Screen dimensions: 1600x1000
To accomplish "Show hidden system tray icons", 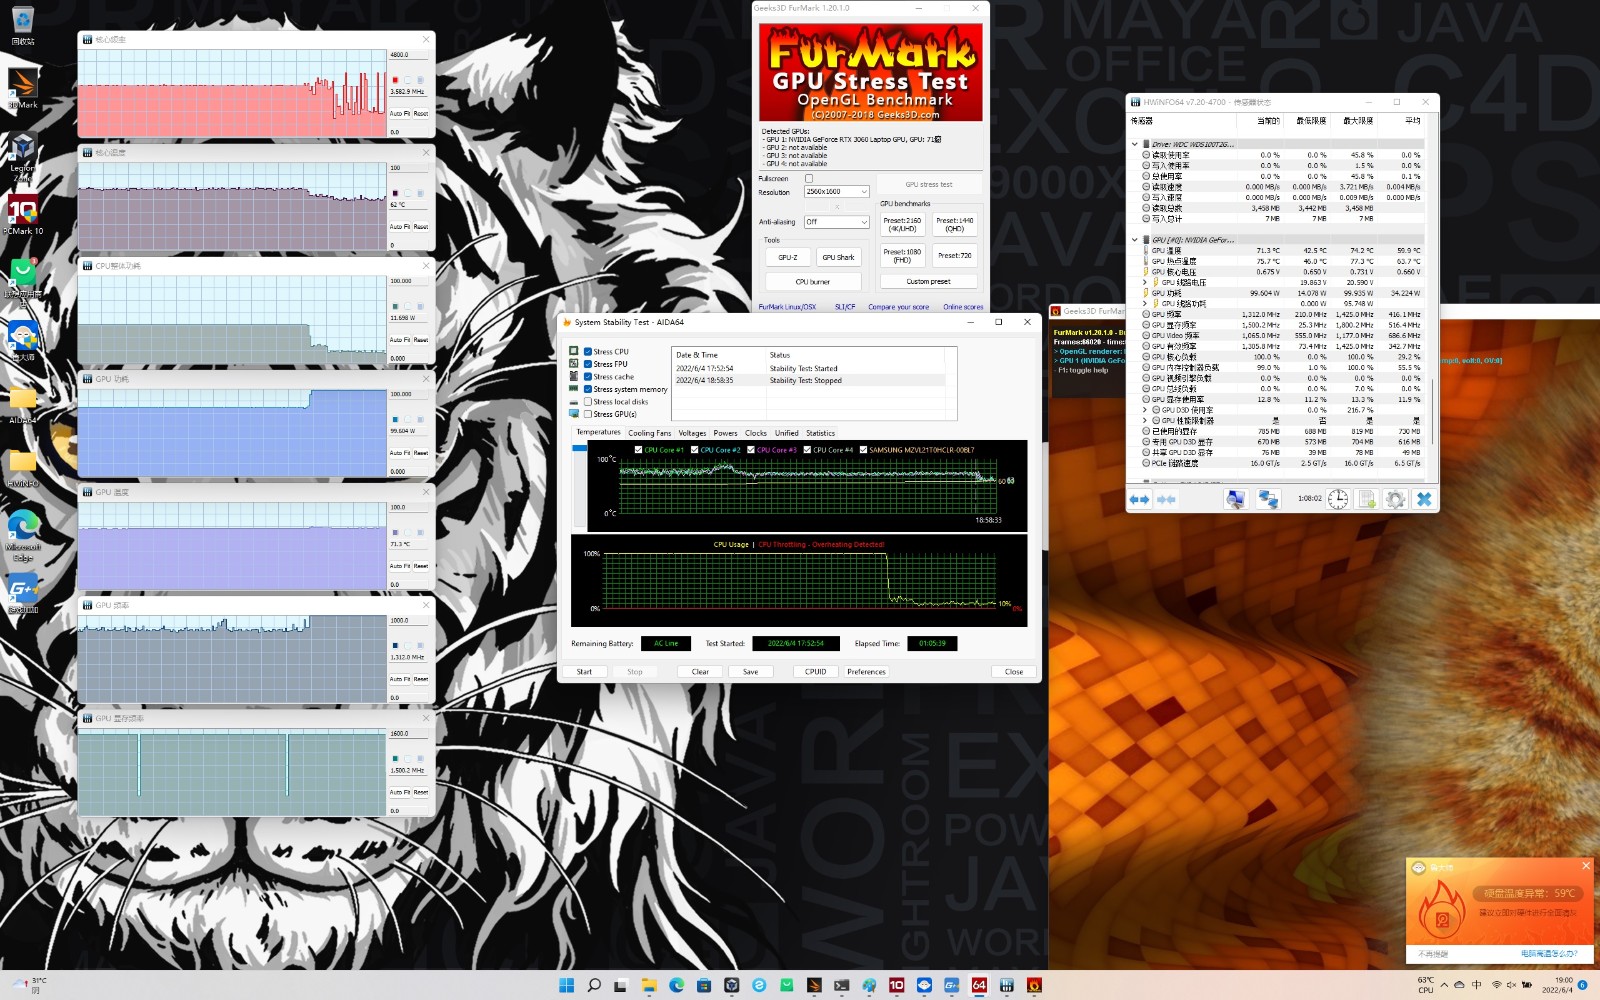I will click(x=1444, y=985).
